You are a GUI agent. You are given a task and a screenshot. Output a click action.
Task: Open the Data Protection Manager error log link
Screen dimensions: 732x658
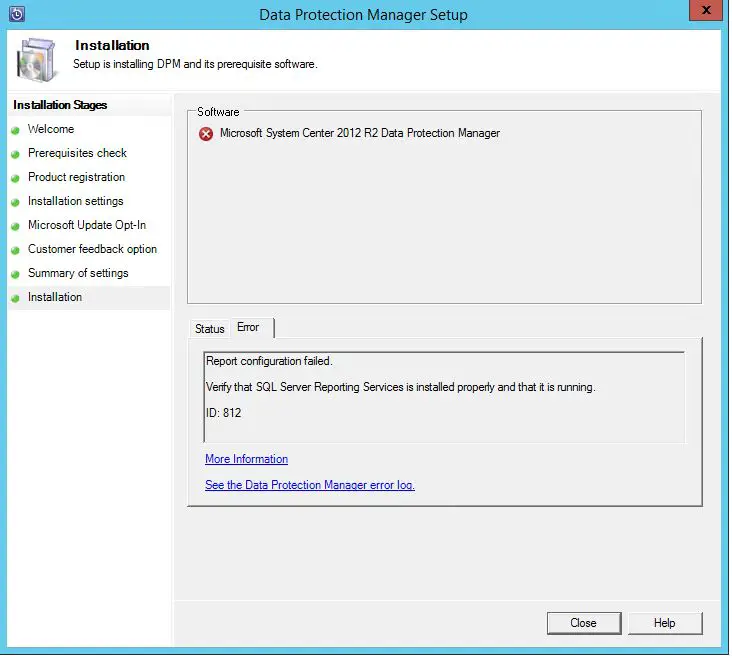(x=310, y=485)
